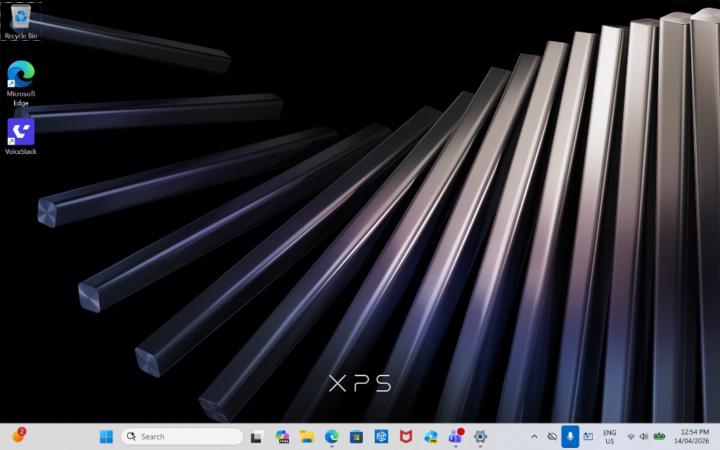Expand the hidden system tray icons
The image size is (720, 450).
(534, 437)
